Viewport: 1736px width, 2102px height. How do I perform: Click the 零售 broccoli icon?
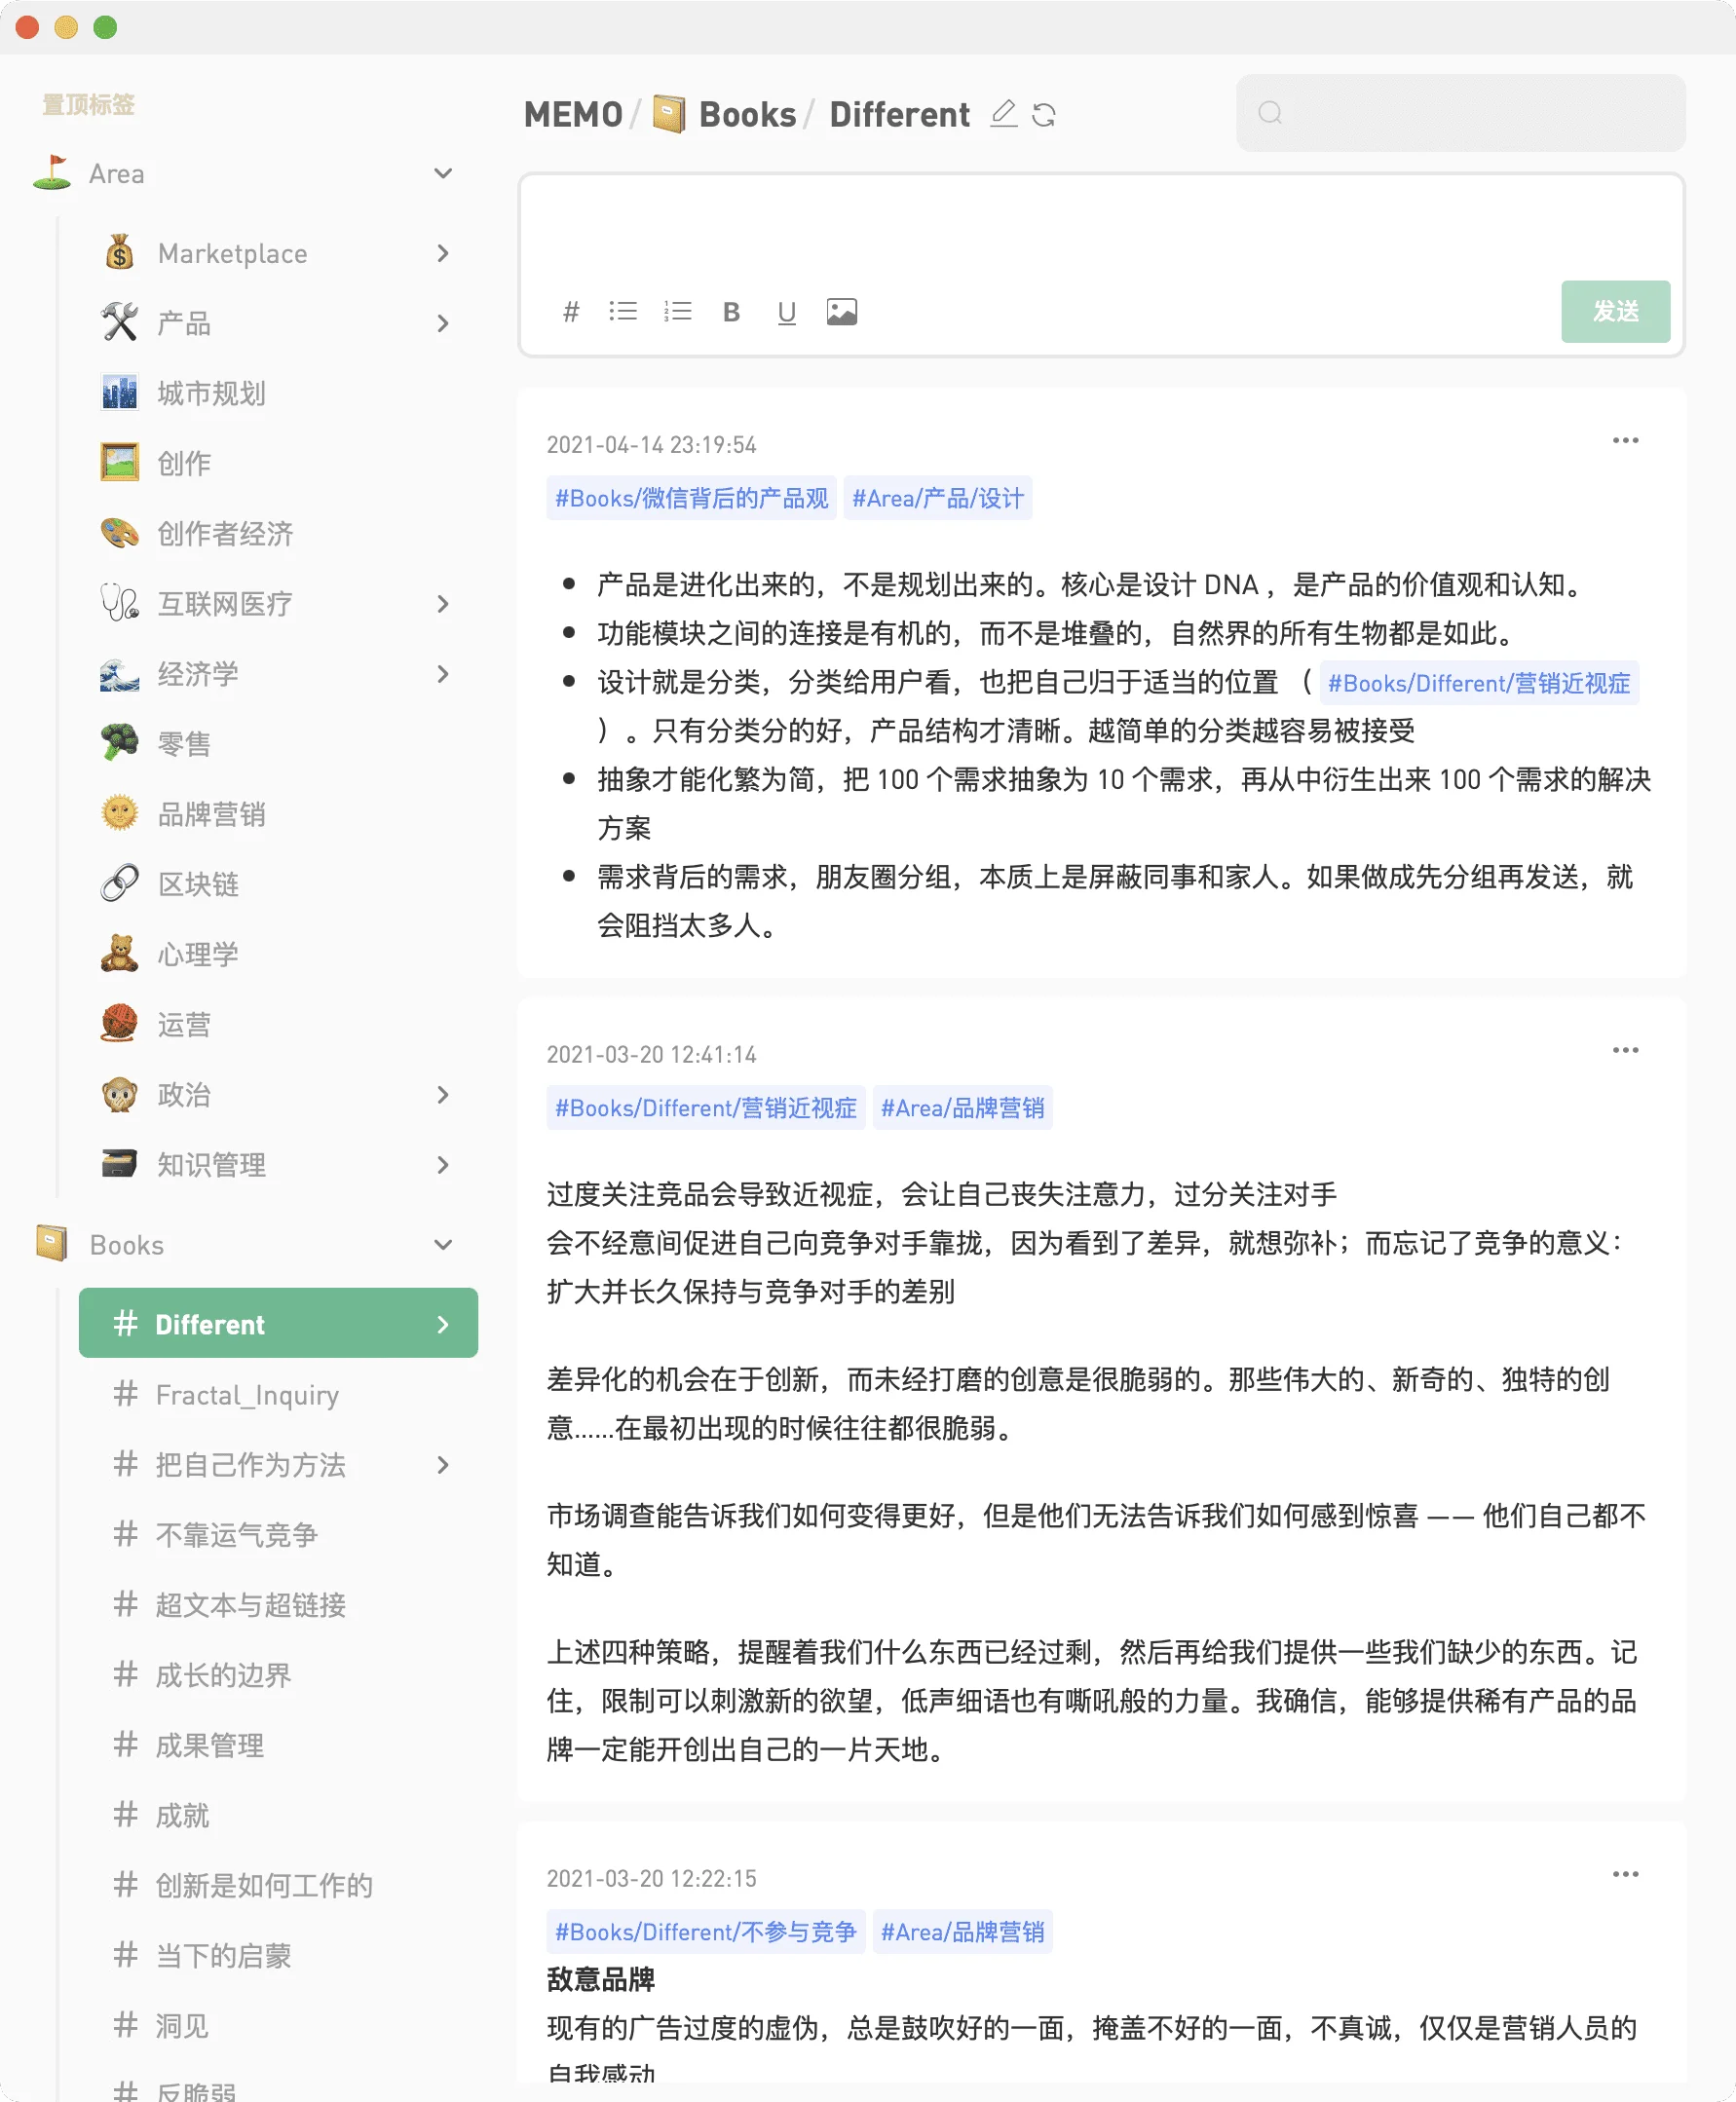click(x=120, y=743)
